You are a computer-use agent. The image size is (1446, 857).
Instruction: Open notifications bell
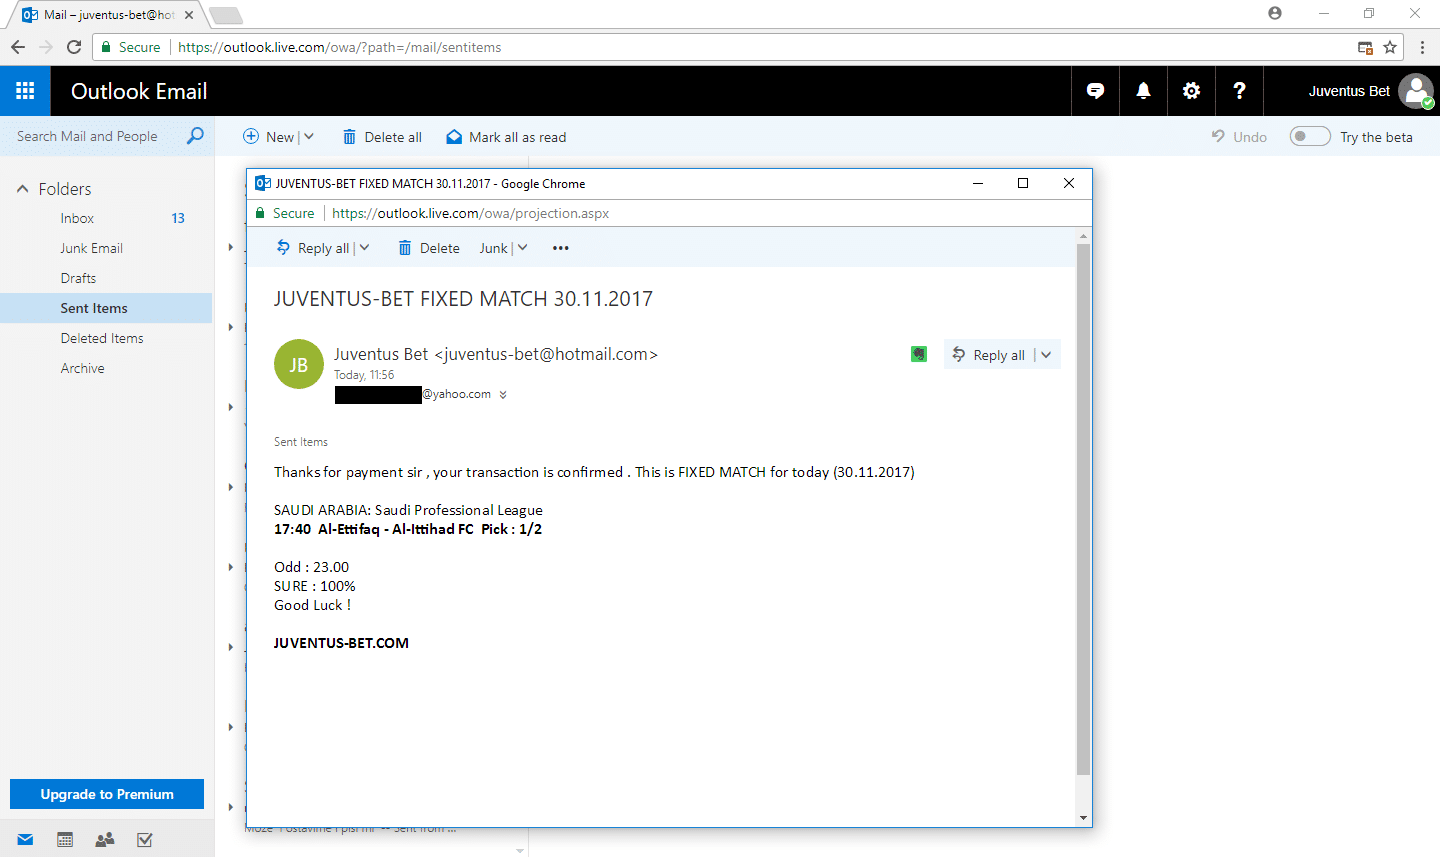pos(1143,91)
